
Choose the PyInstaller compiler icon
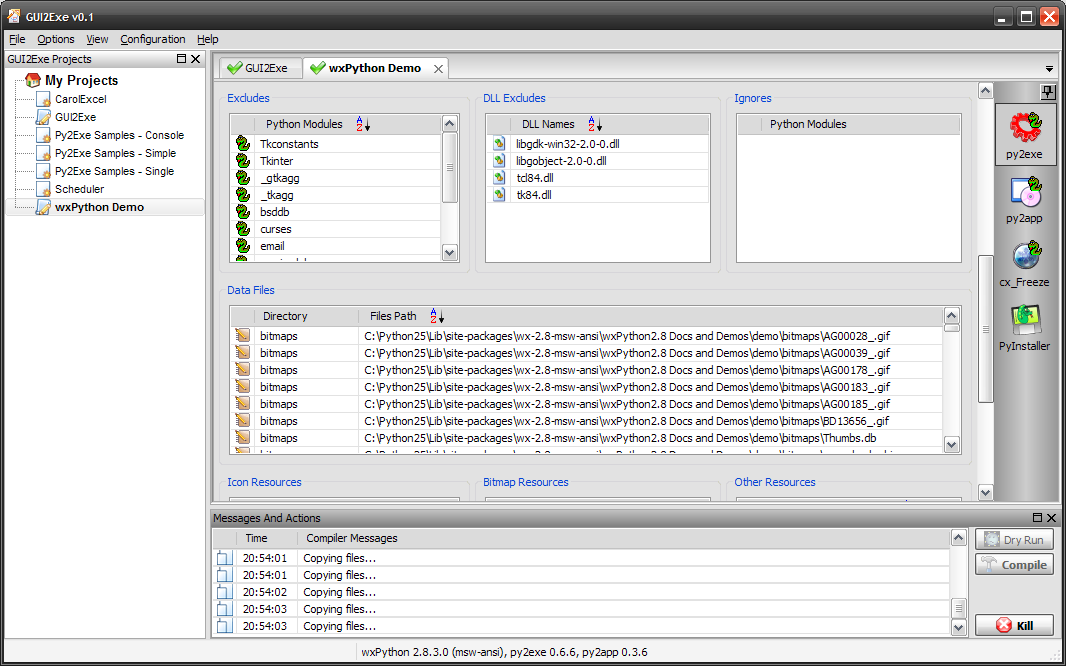point(1025,320)
